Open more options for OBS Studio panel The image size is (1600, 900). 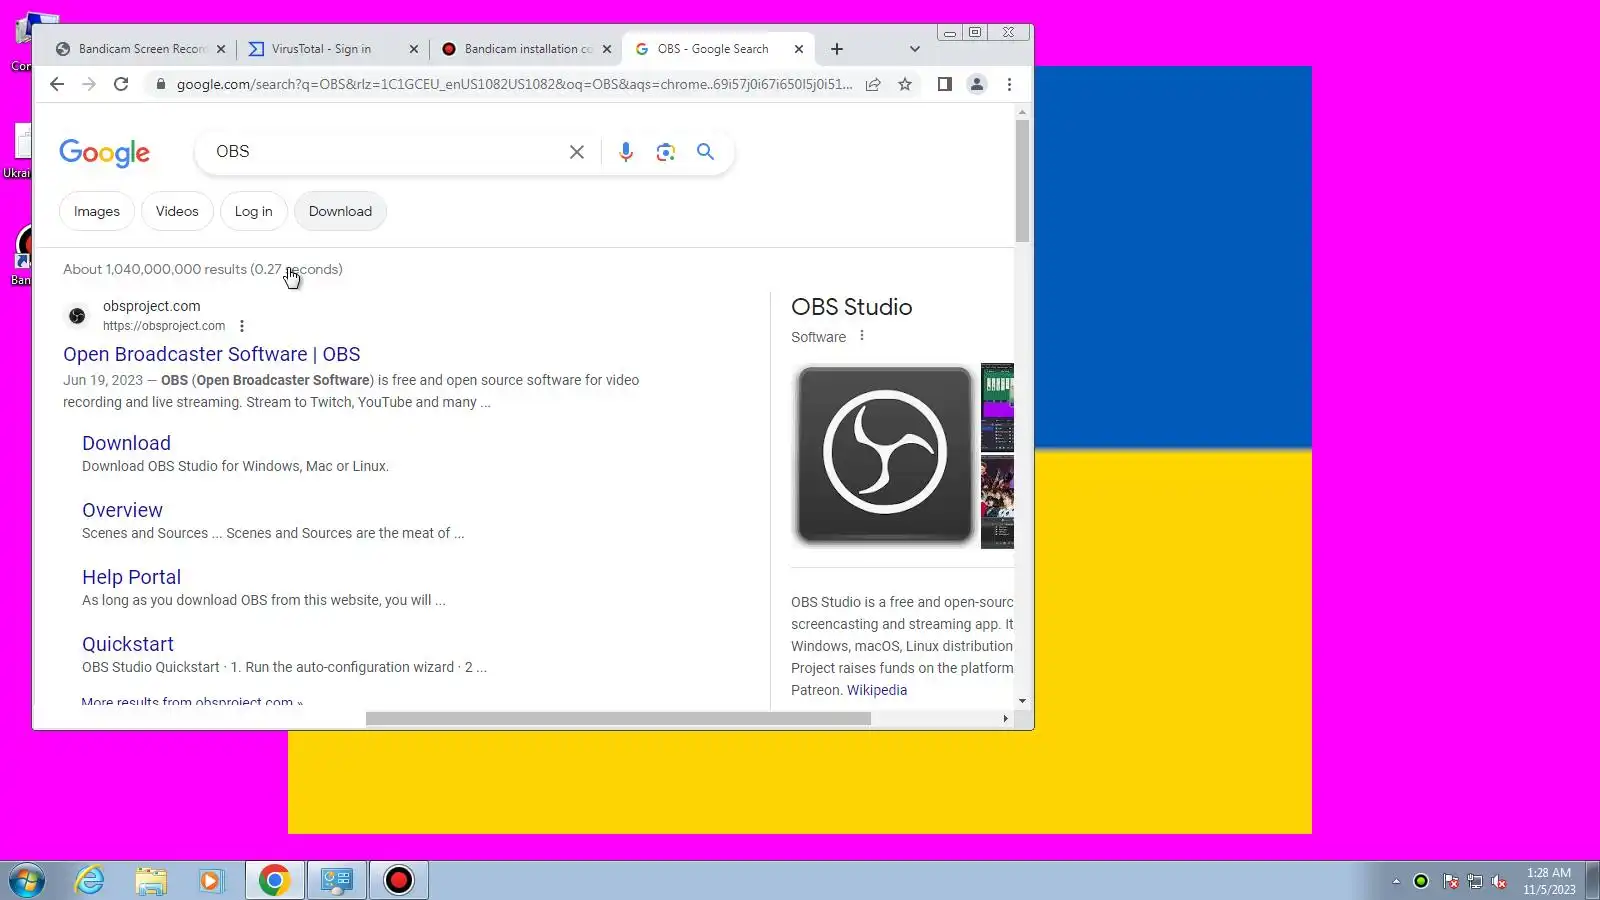coord(862,336)
